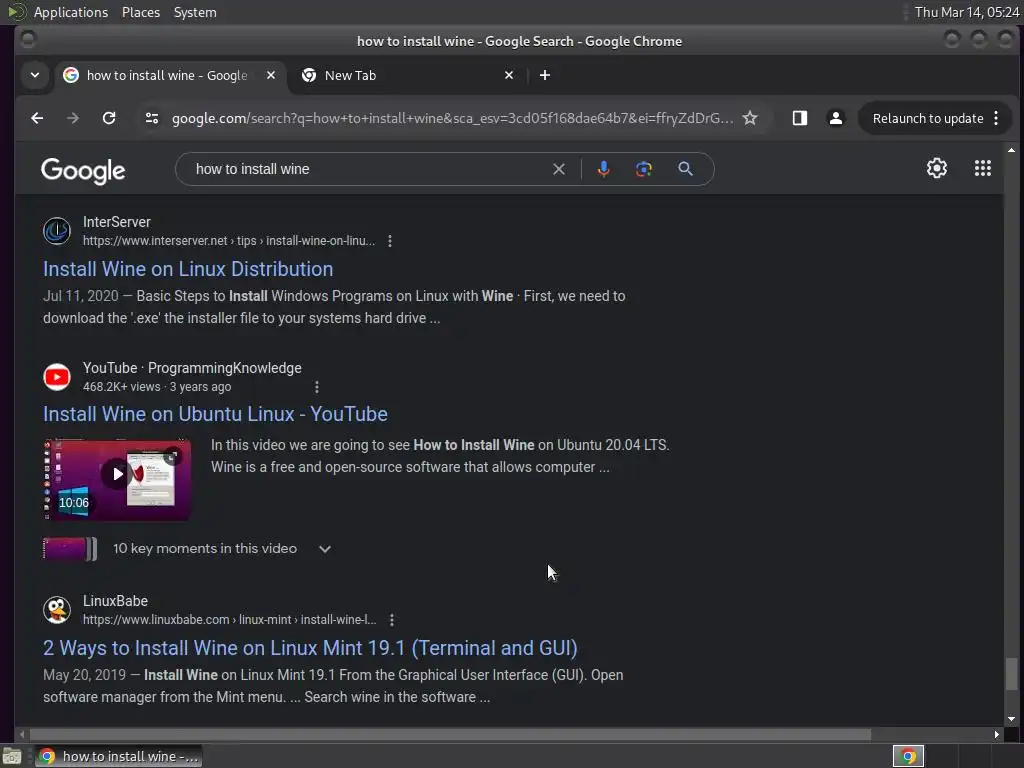This screenshot has height=768, width=1024.
Task: Click the LinuxBabe penguin favicon
Action: pyautogui.click(x=57, y=610)
